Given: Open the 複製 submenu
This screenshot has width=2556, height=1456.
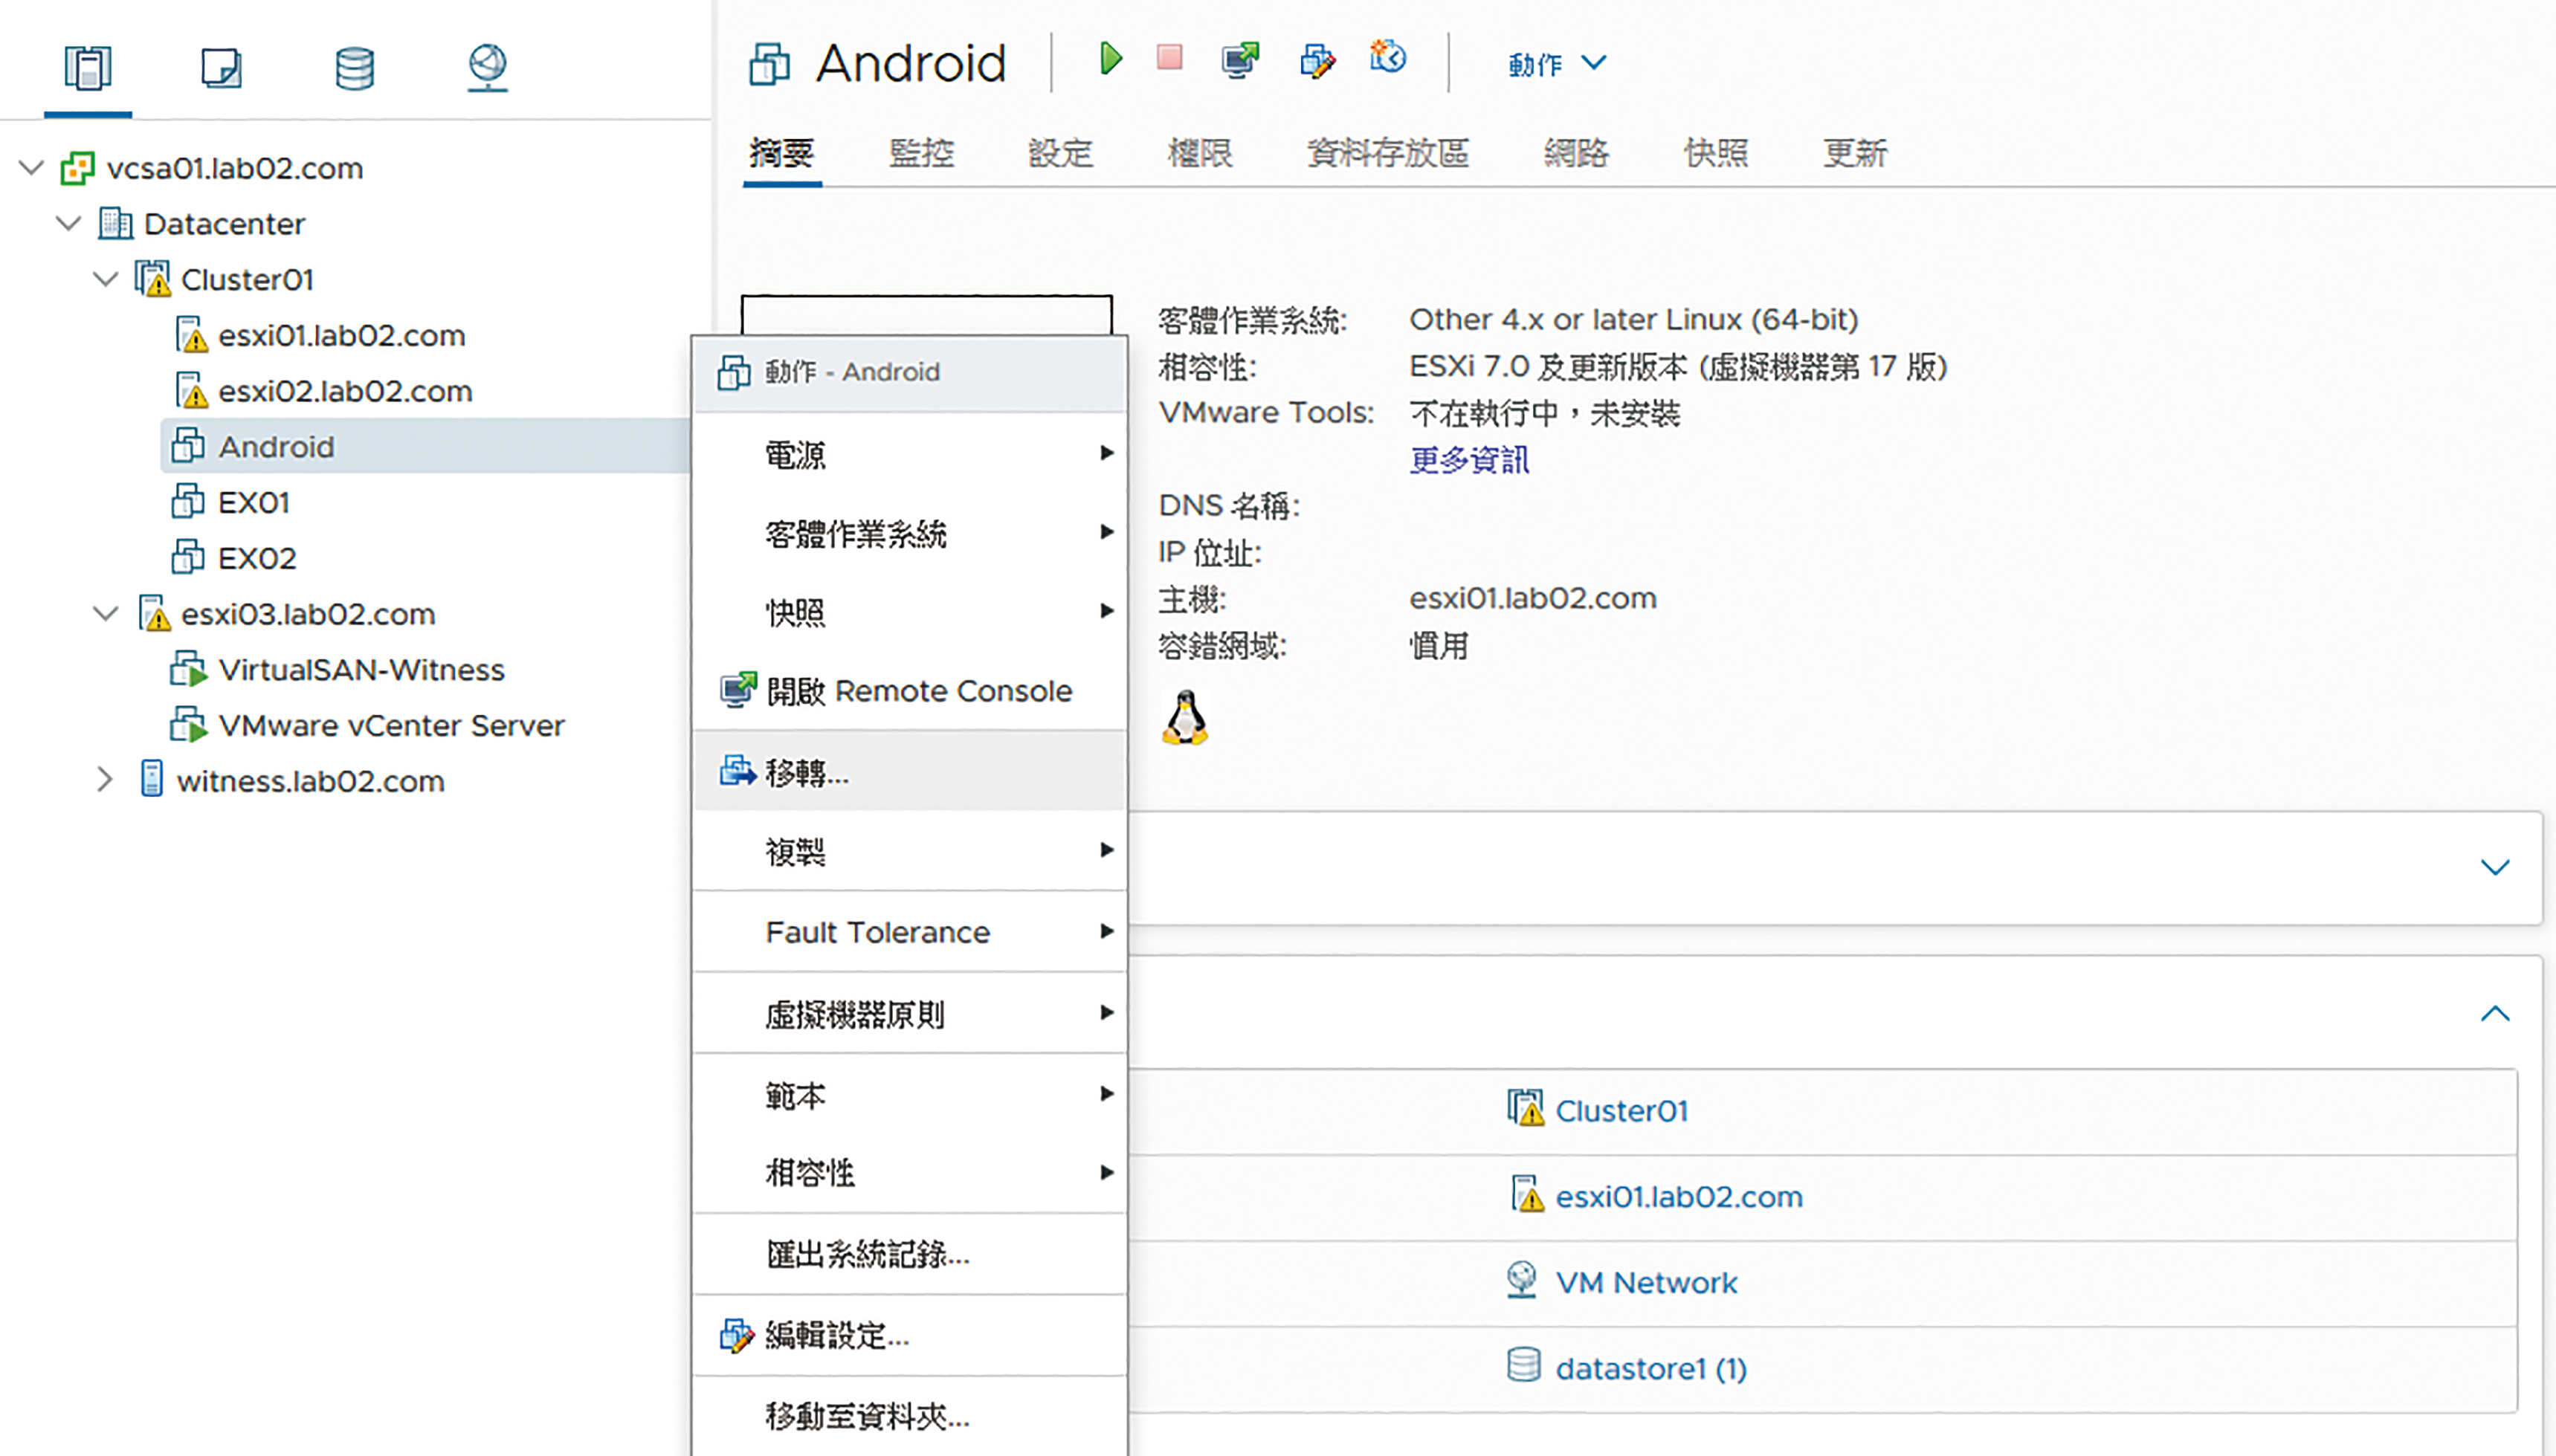Looking at the screenshot, I should click(910, 851).
